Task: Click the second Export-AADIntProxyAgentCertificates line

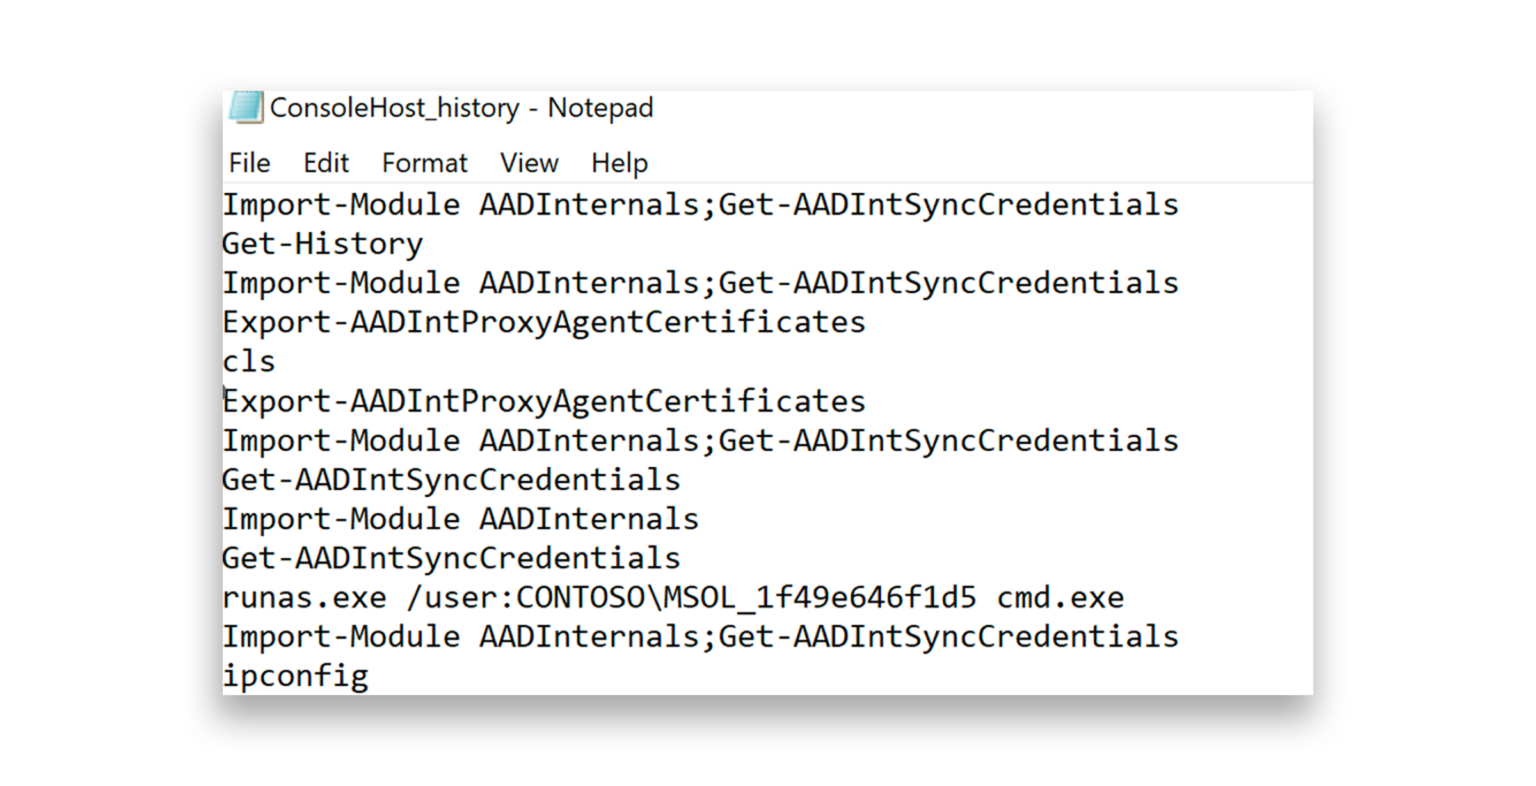Action: [543, 401]
